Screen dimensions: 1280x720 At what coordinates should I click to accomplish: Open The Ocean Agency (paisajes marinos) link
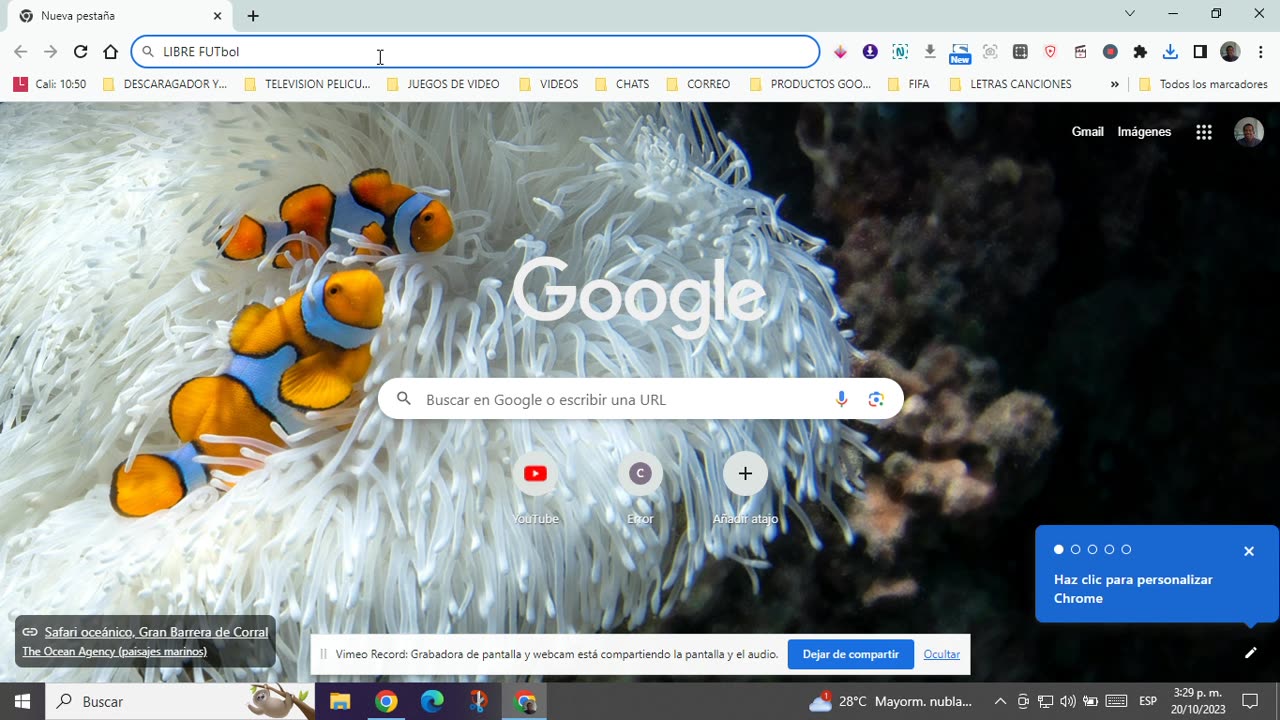click(x=114, y=651)
